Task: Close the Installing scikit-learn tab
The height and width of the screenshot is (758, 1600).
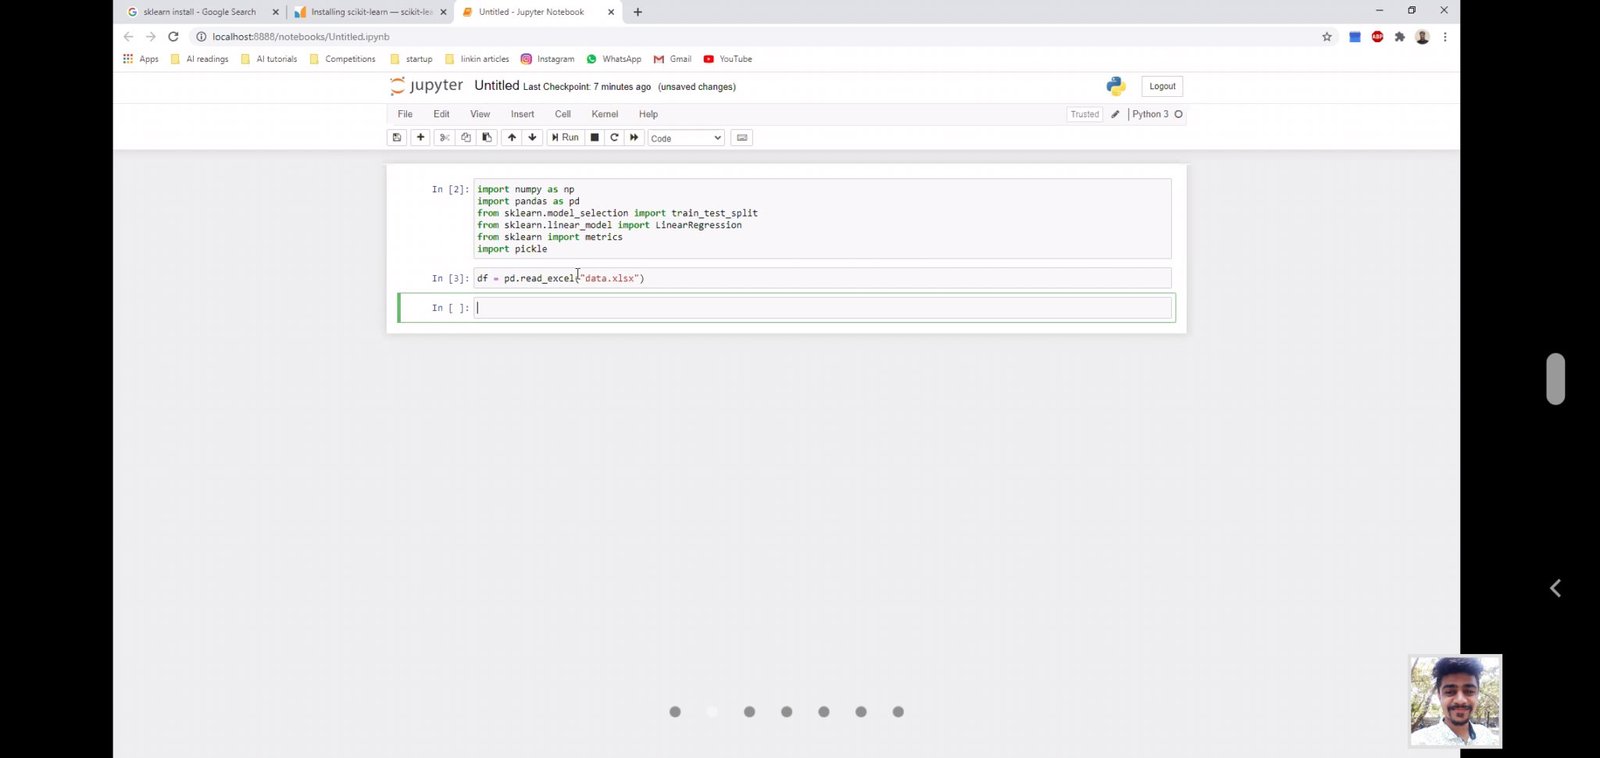Action: pos(443,12)
